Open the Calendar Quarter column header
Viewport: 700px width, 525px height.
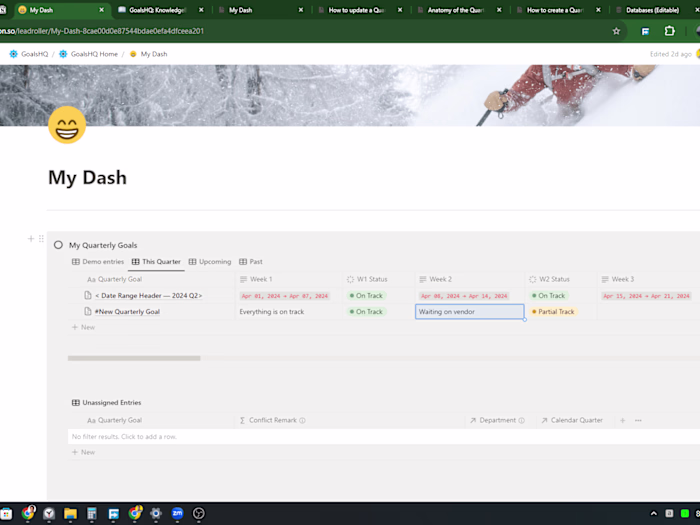pyautogui.click(x=575, y=420)
